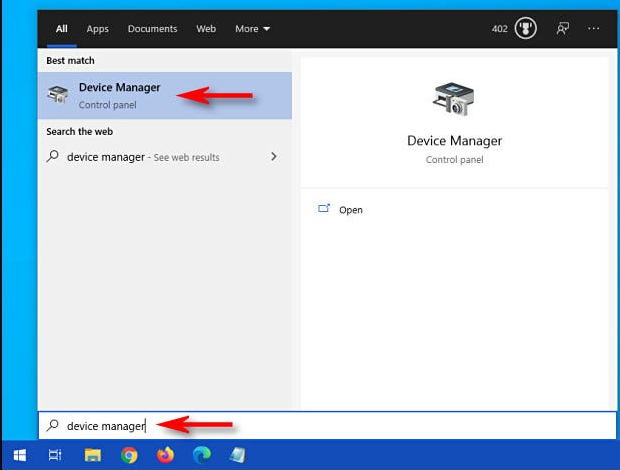The width and height of the screenshot is (620, 470).
Task: Click the search box magnifier icon
Action: pyautogui.click(x=53, y=425)
